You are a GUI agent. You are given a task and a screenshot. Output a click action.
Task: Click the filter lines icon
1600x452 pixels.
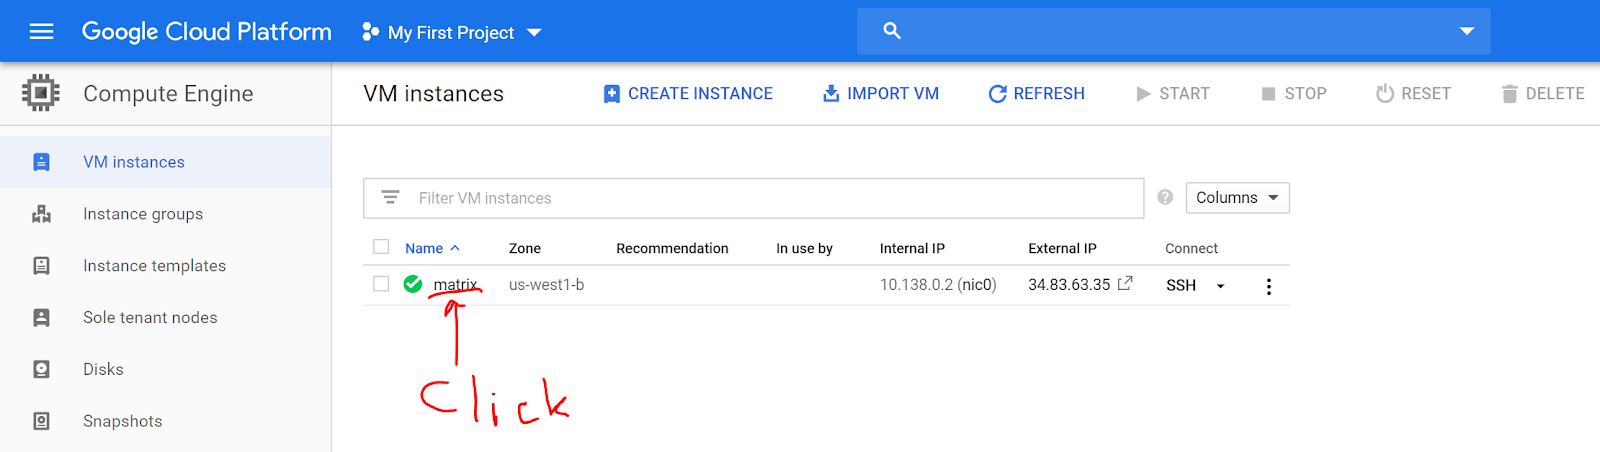[390, 198]
